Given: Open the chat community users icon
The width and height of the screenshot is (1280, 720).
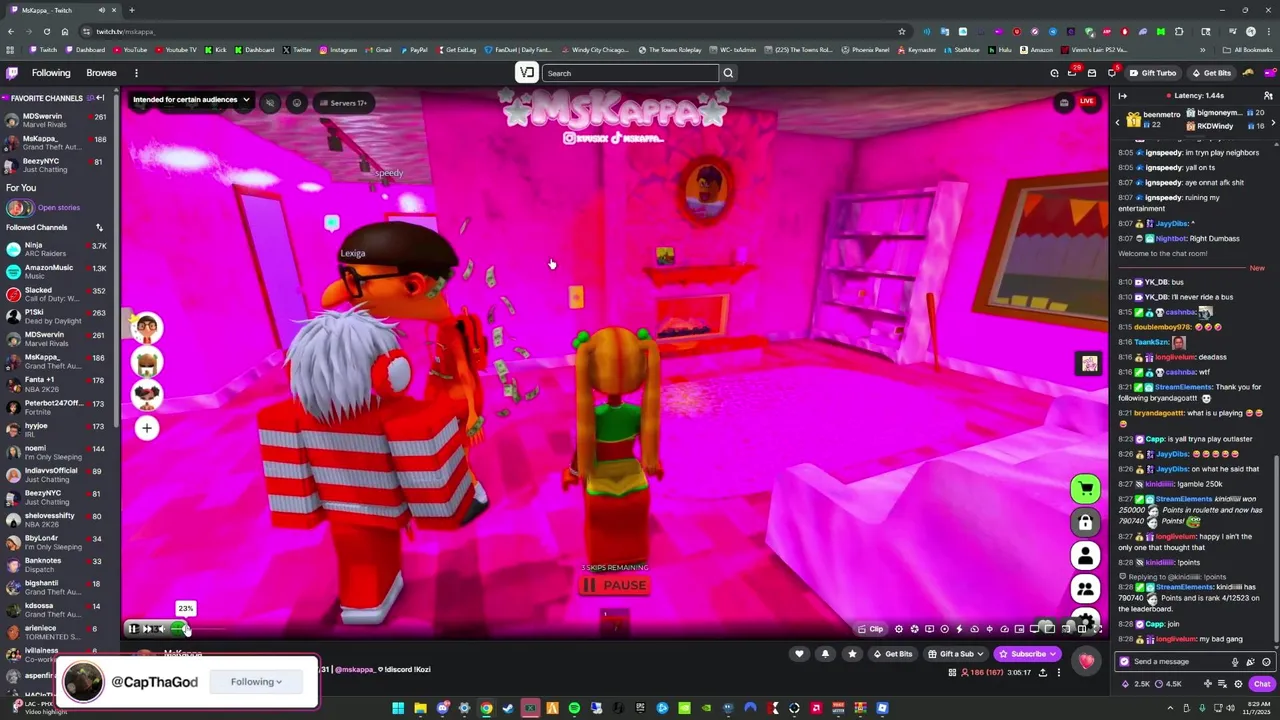Looking at the screenshot, I should tap(1268, 96).
